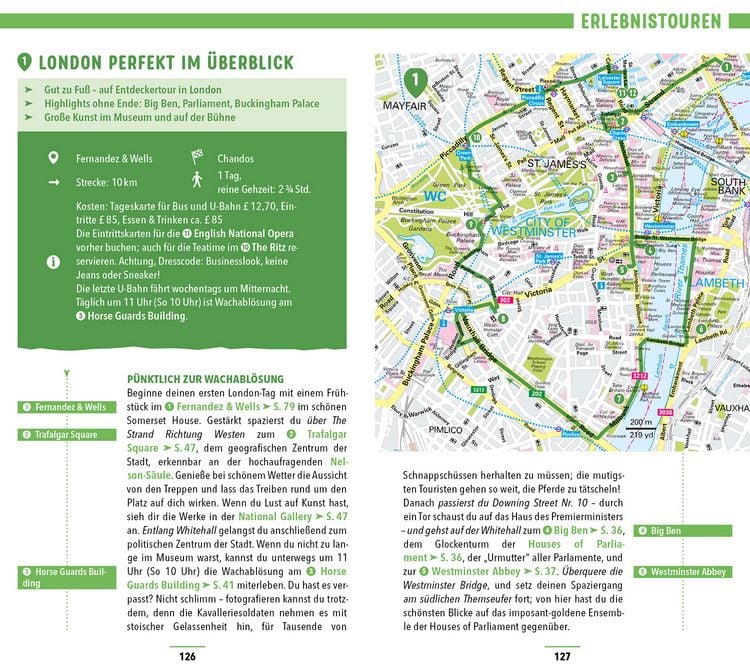Open the Westminster Abbey sidebar label
Screen dimensions: 750x672
point(683,572)
